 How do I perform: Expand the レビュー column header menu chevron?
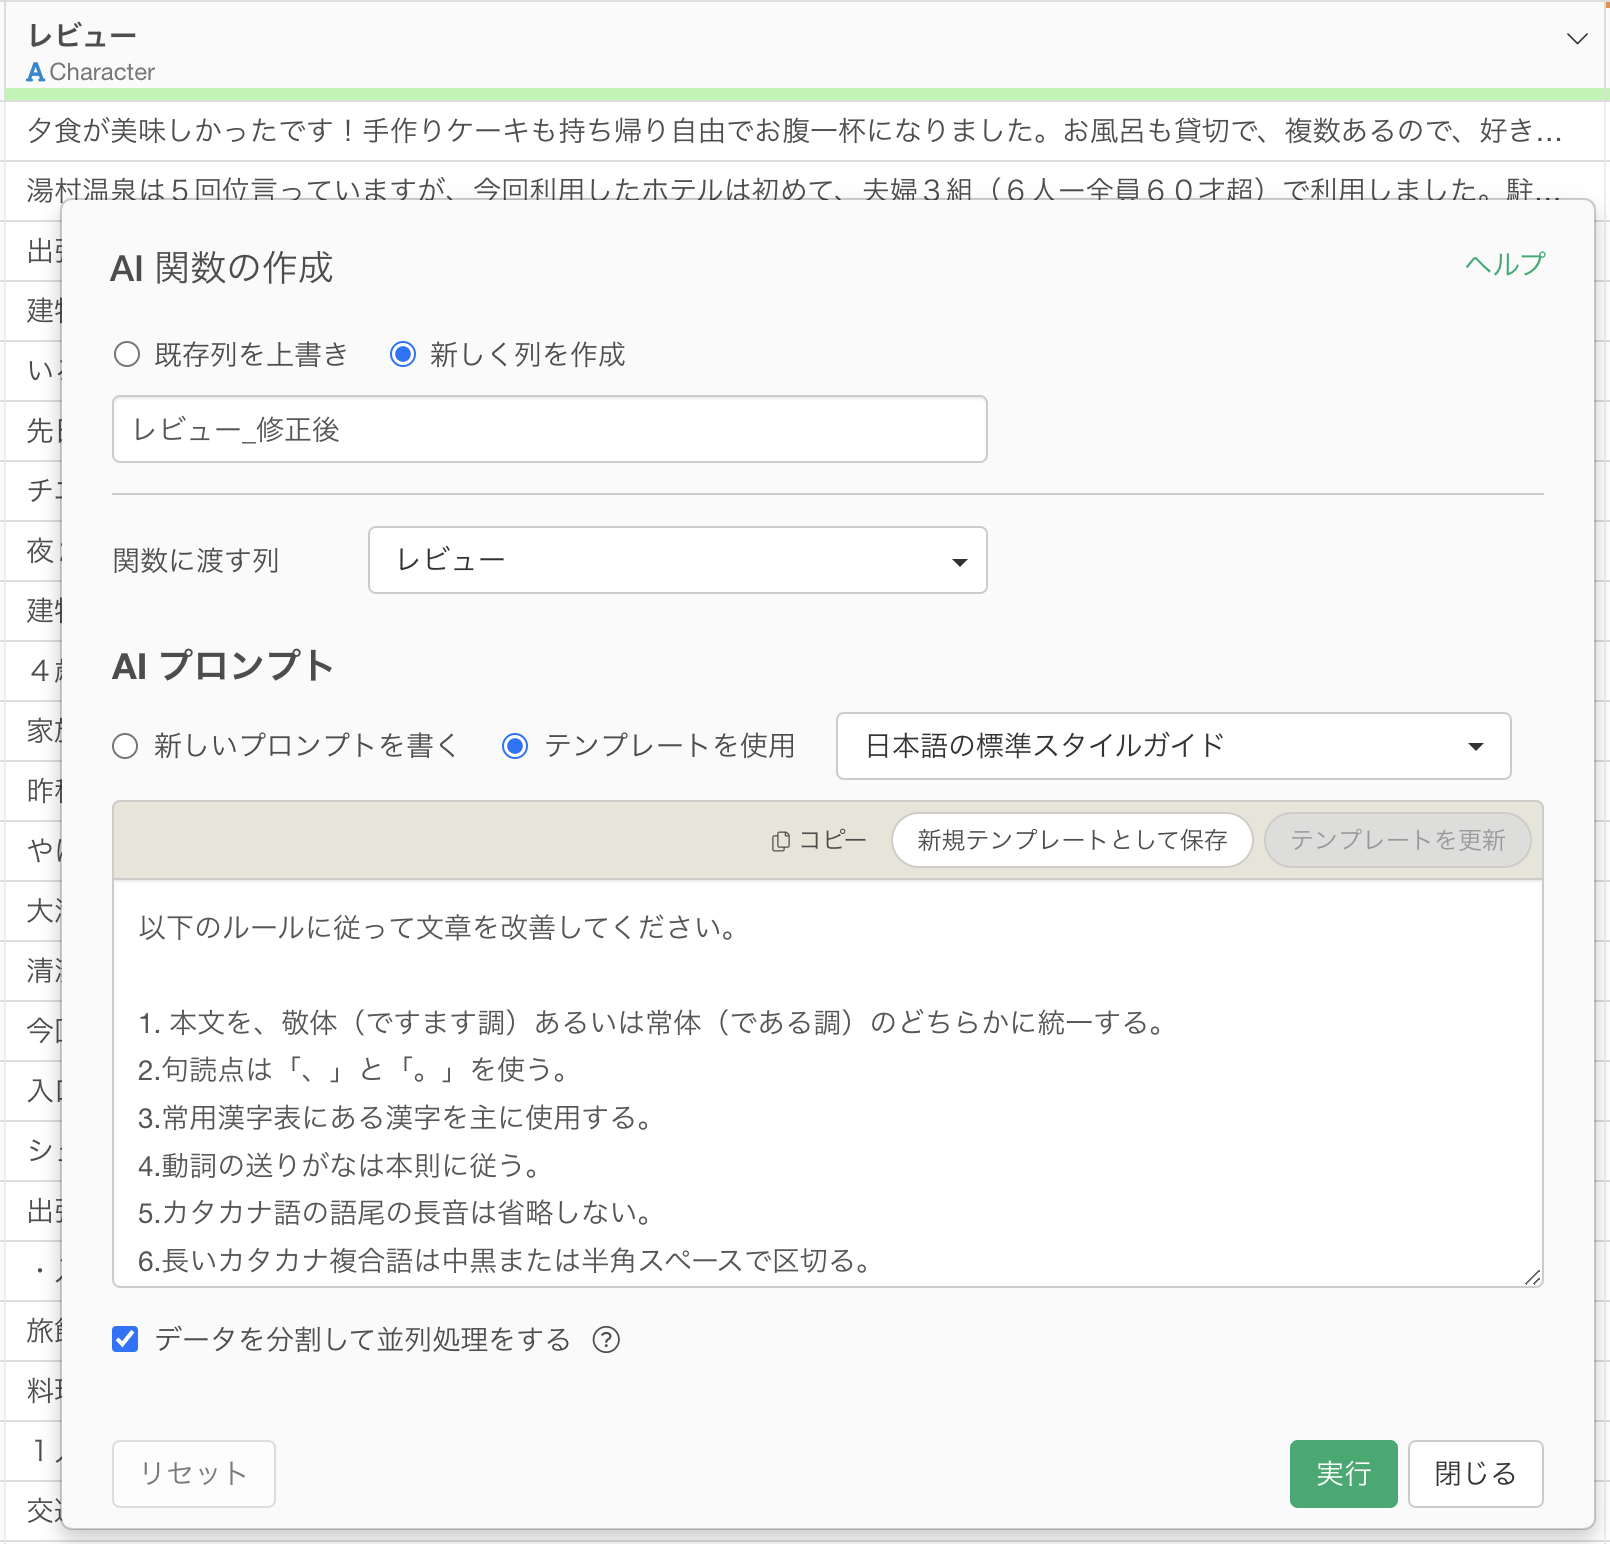(1577, 39)
